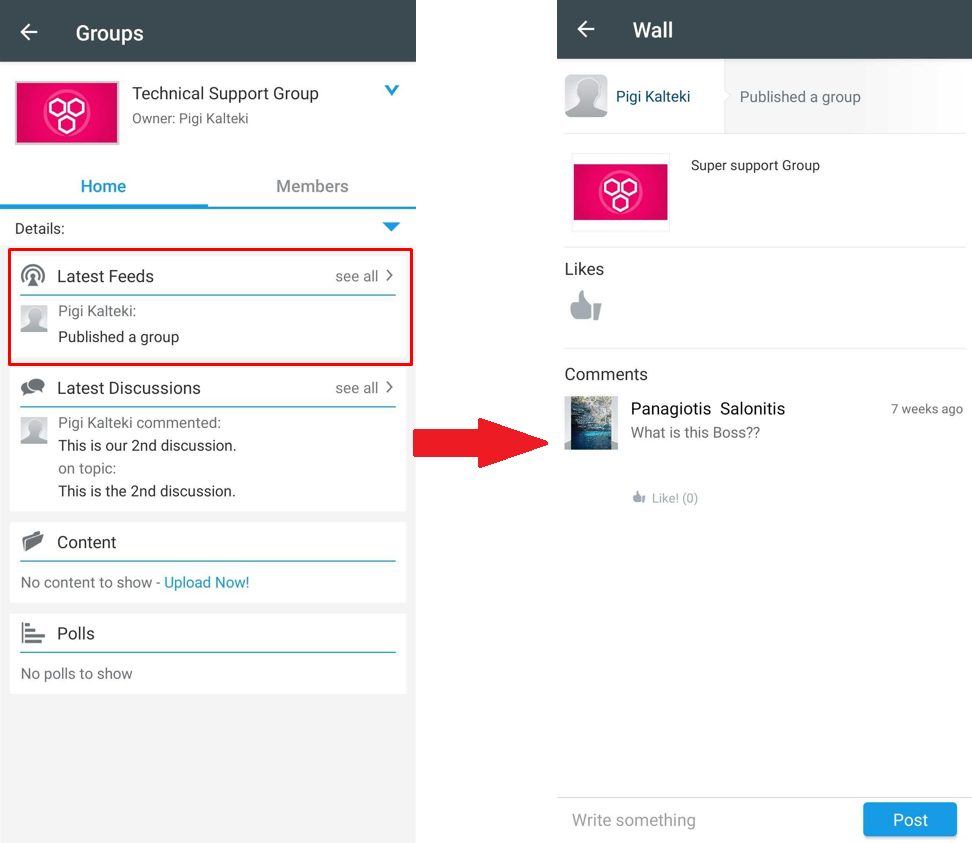Click Pigi Kalteki's avatar in Latest Discussions
This screenshot has width=972, height=843.
click(34, 430)
